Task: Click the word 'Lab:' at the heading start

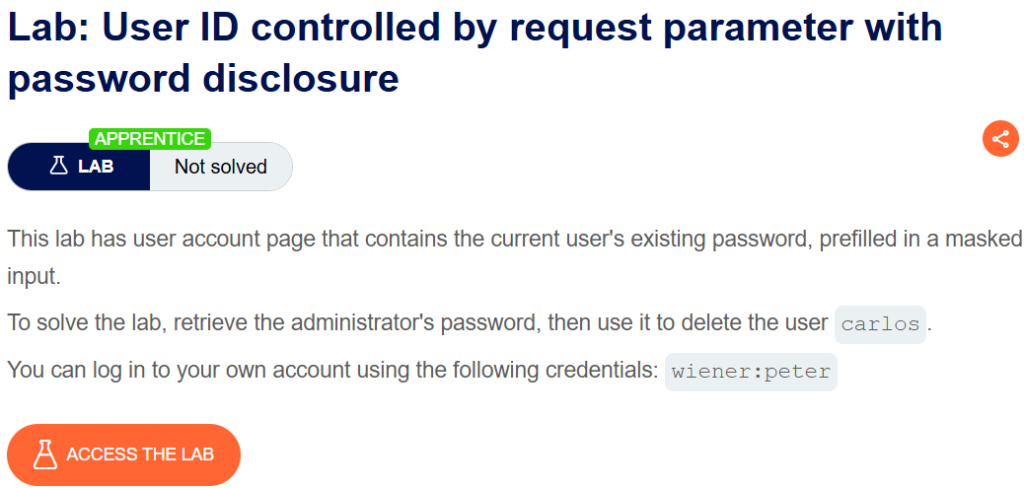Action: (x=53, y=27)
